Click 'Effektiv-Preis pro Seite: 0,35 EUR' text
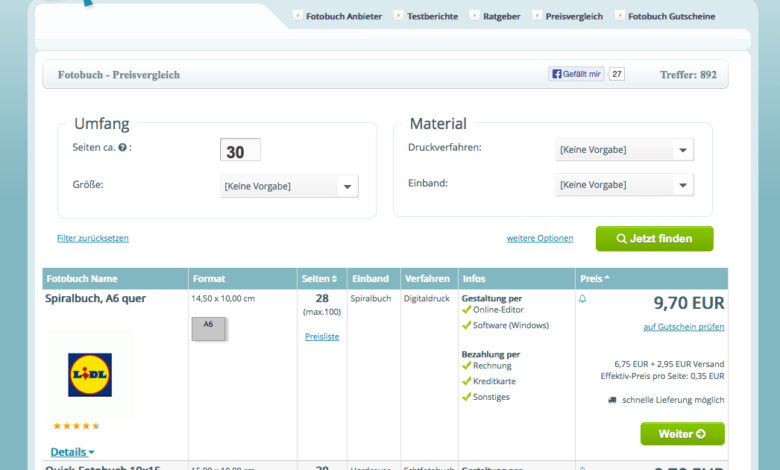 click(662, 376)
